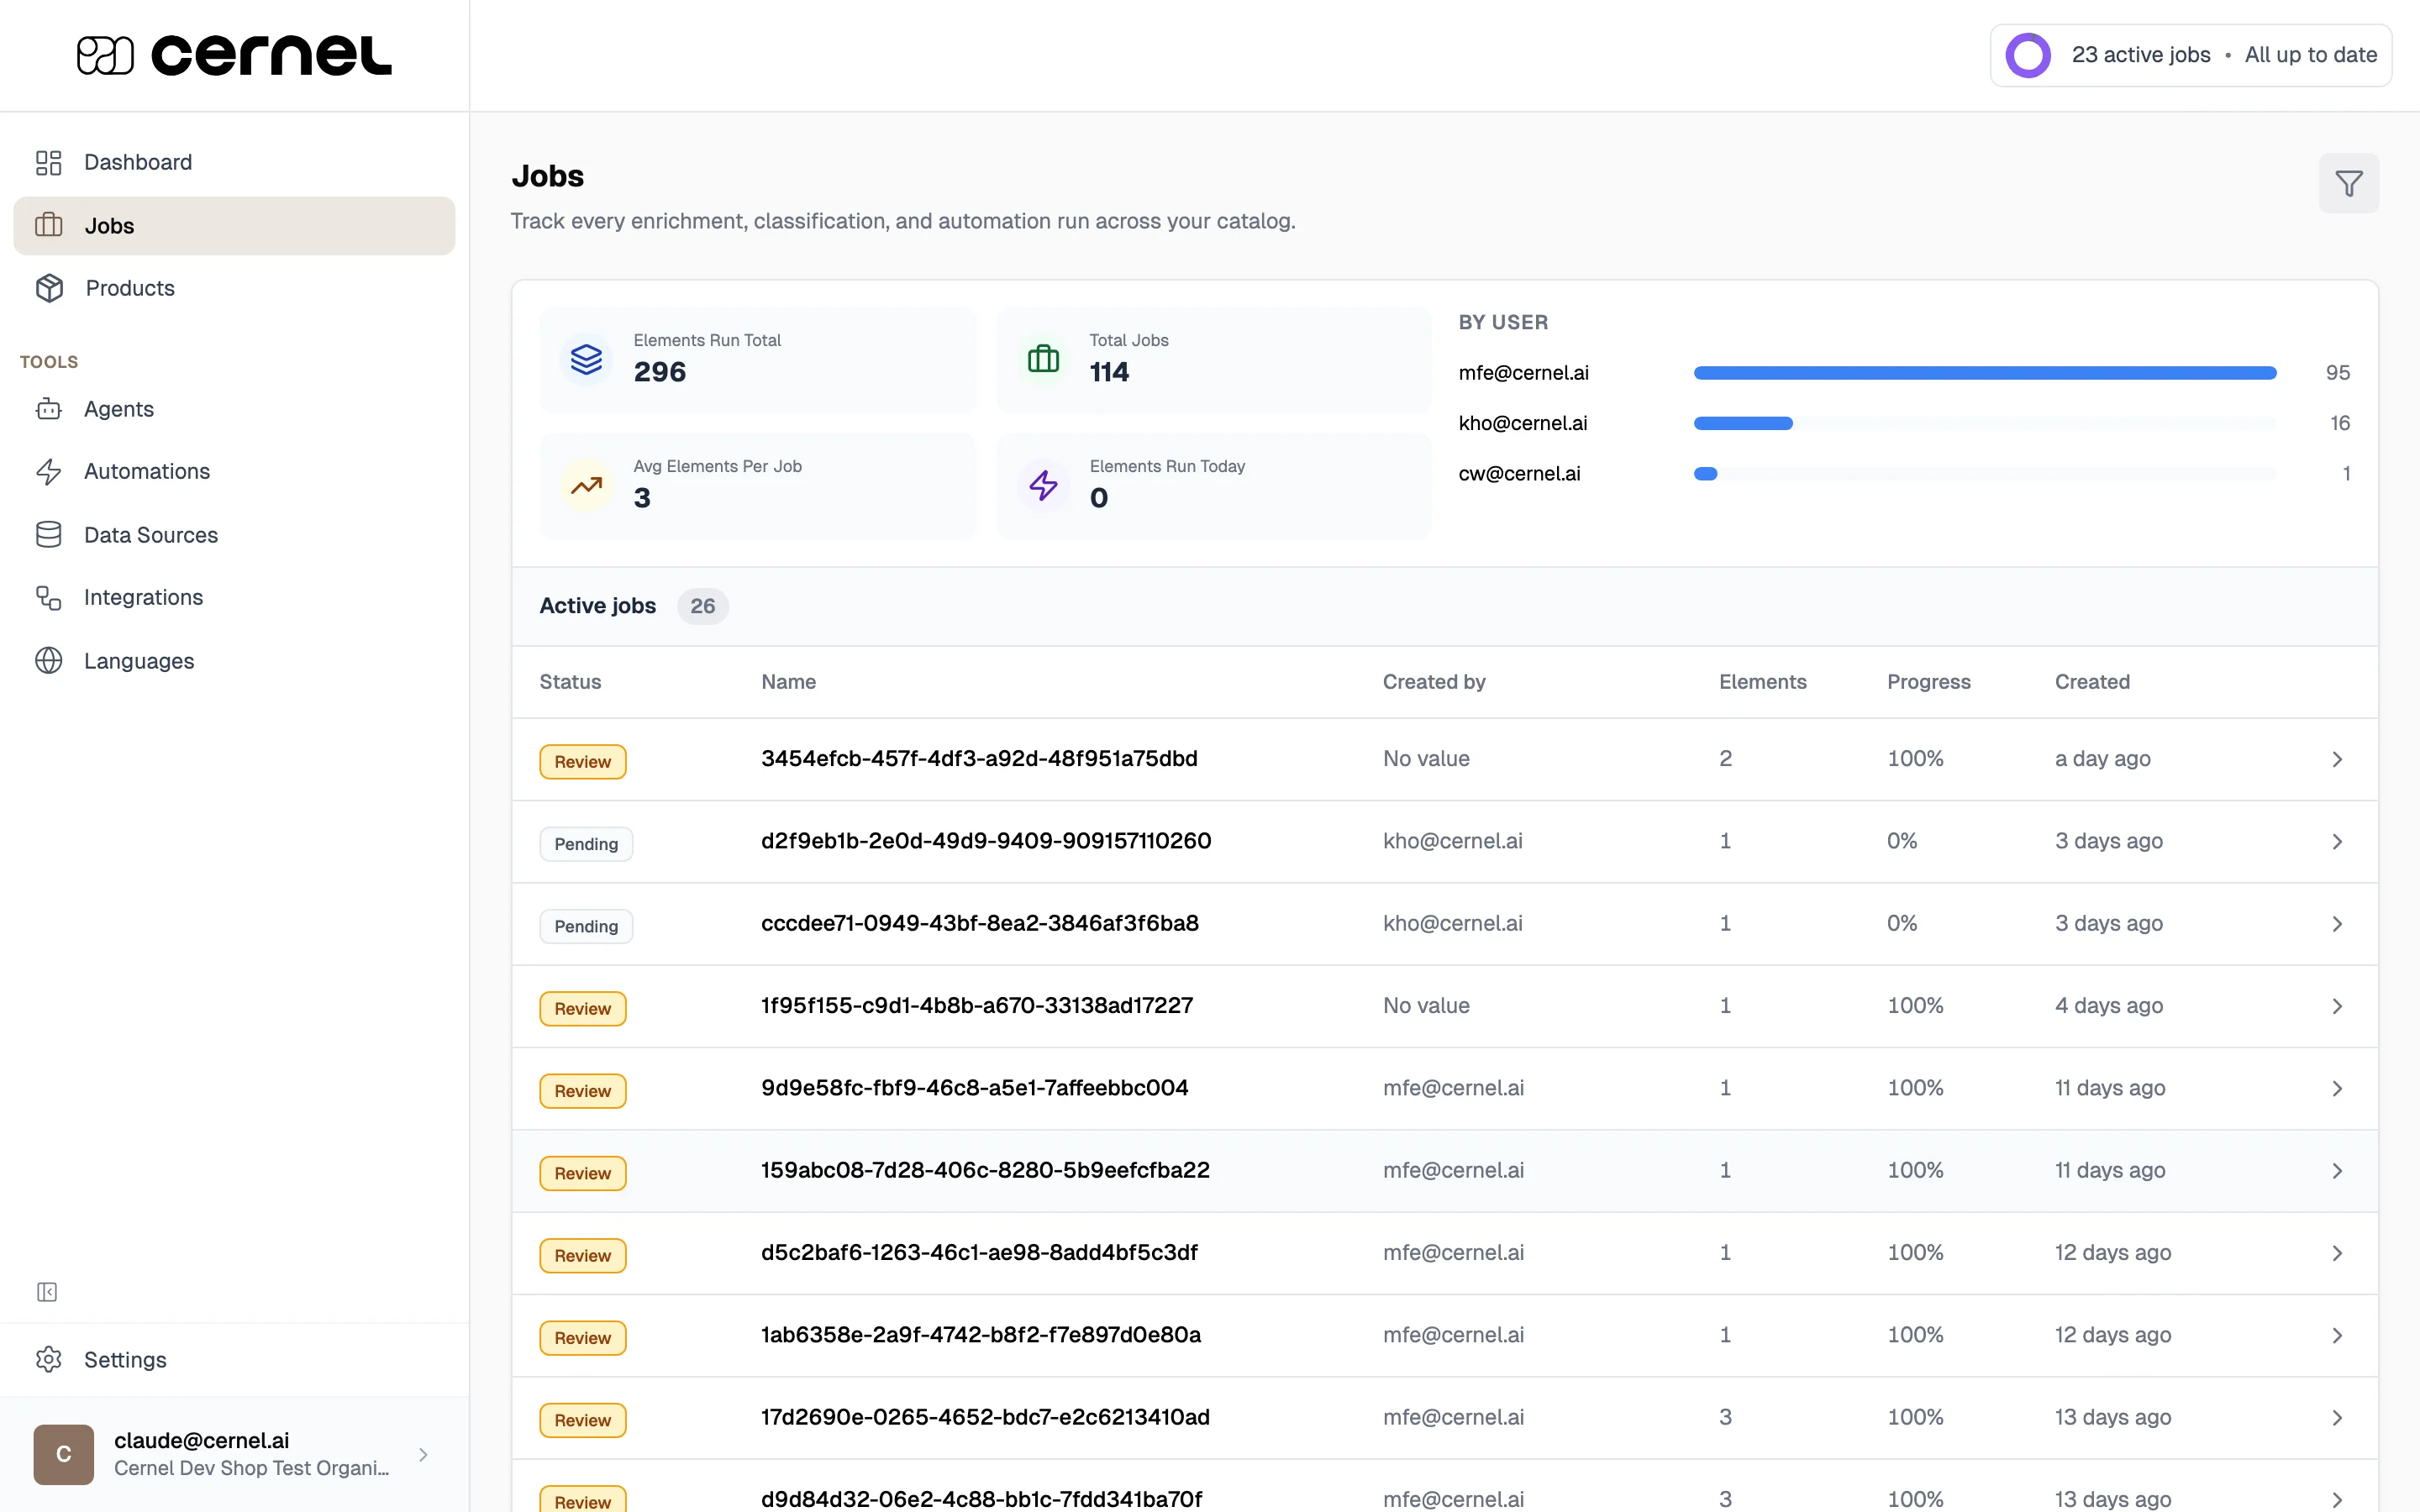Viewport: 2420px width, 1512px height.
Task: Click Pending badge for job d2f9eb1b
Action: pyautogui.click(x=586, y=843)
